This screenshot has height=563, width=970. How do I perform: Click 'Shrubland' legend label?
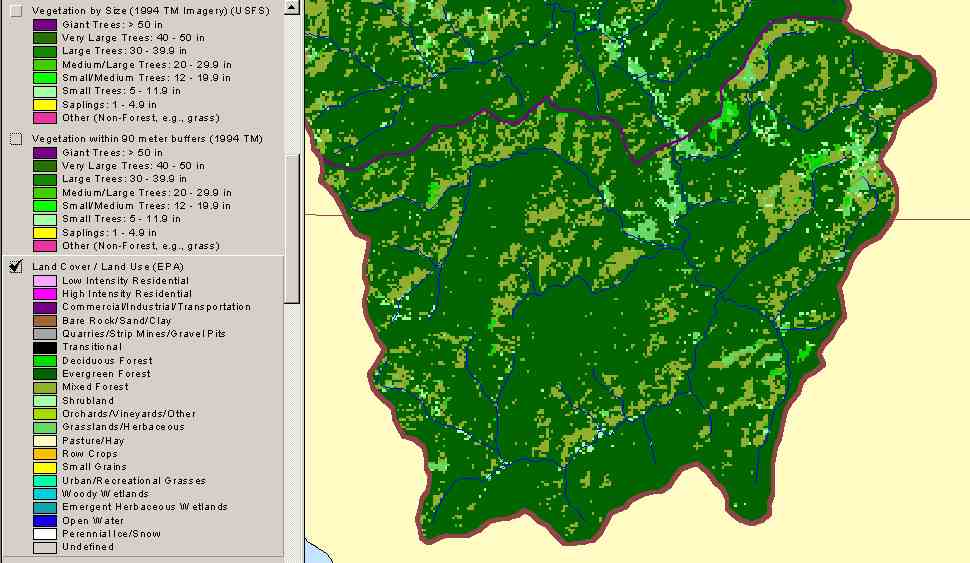[x=88, y=400]
